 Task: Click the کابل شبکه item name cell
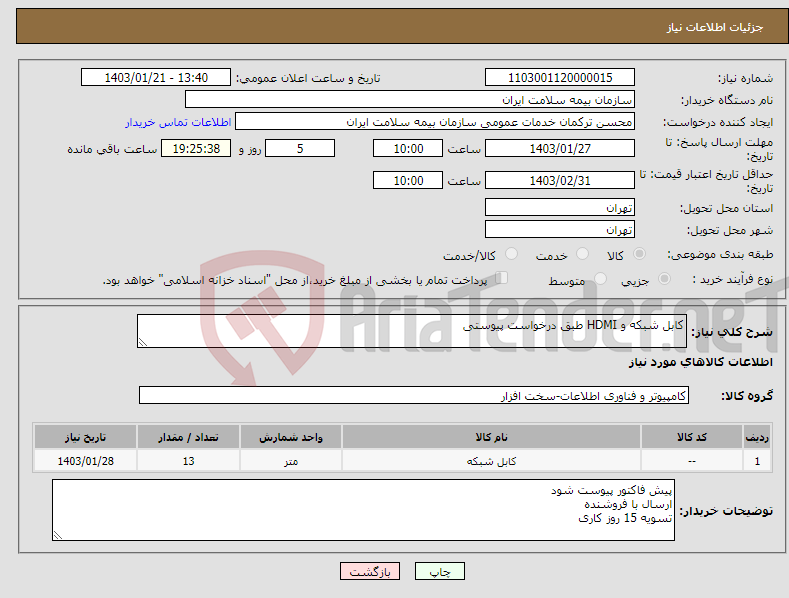491,461
